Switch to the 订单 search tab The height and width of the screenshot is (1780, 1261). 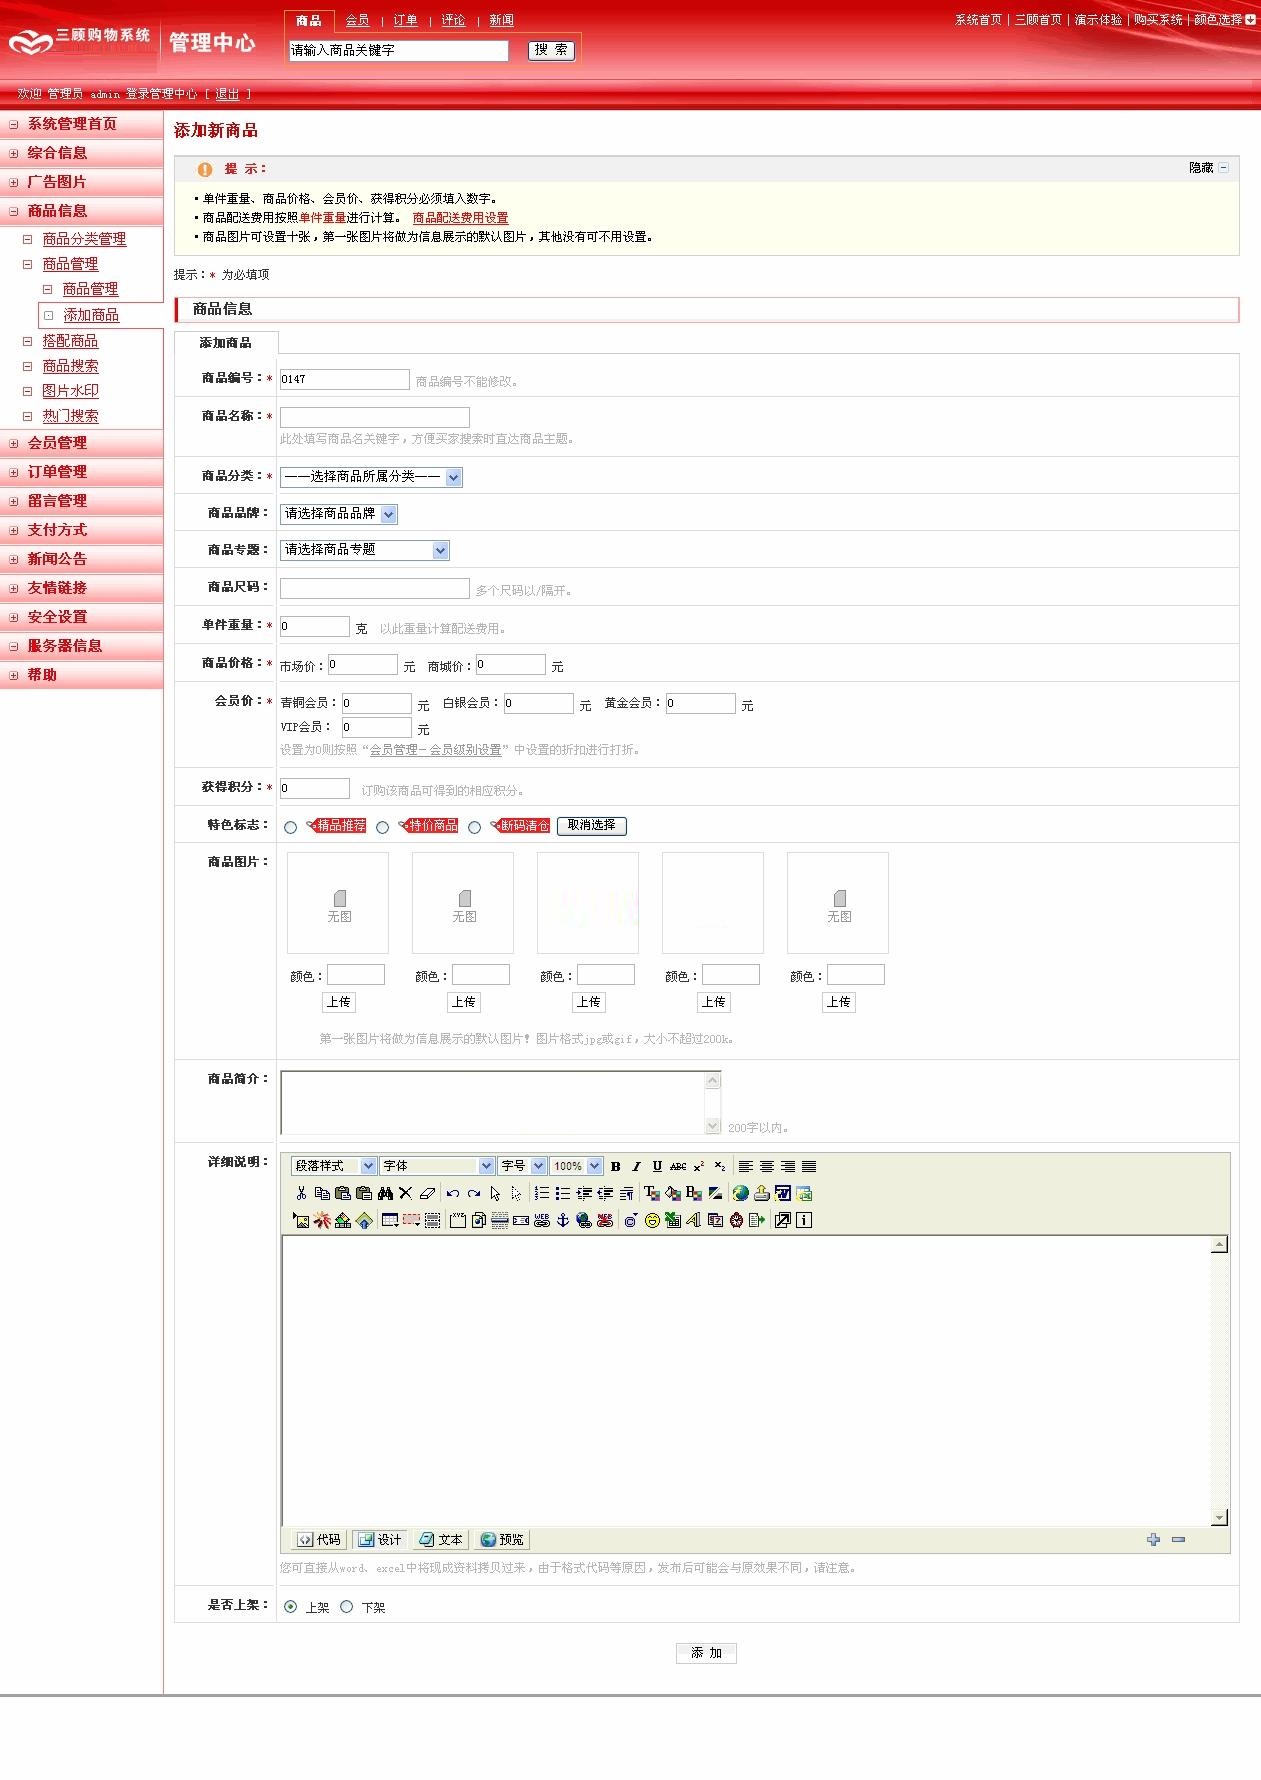click(x=405, y=20)
